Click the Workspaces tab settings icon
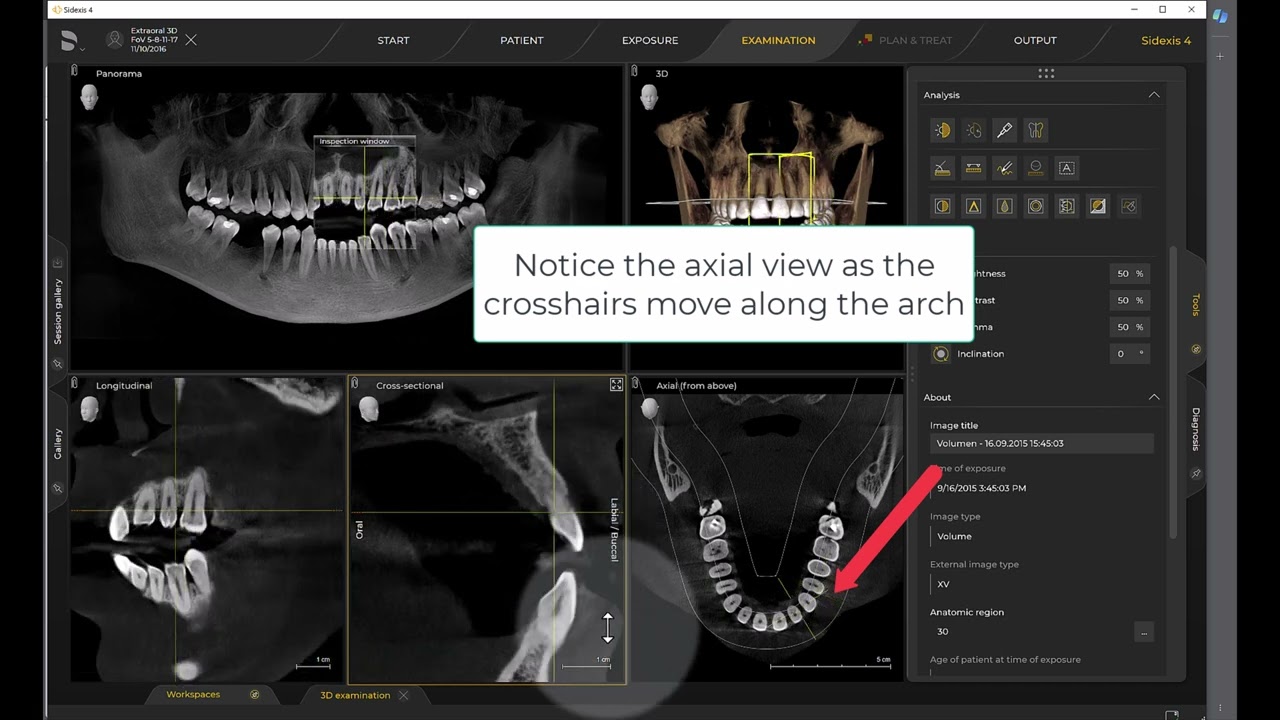Screen dimensions: 1280x720 (x=254, y=694)
